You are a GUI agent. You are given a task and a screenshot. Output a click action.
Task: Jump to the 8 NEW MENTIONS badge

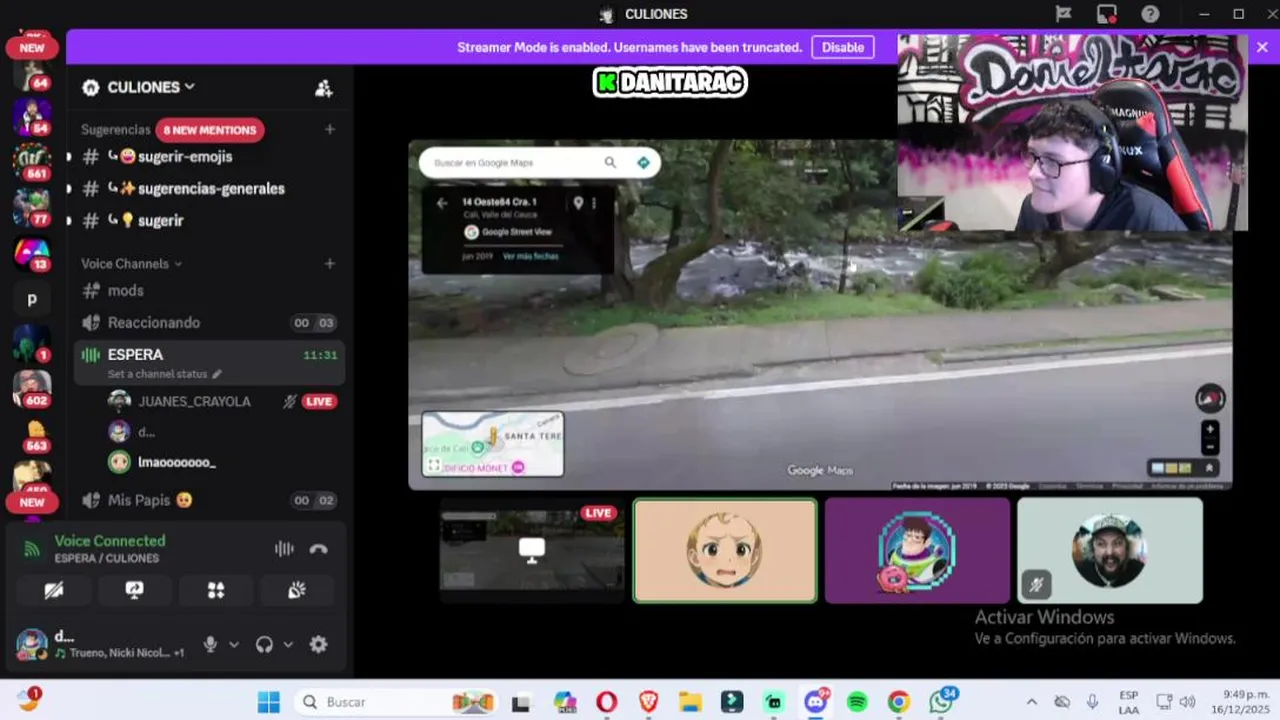210,130
